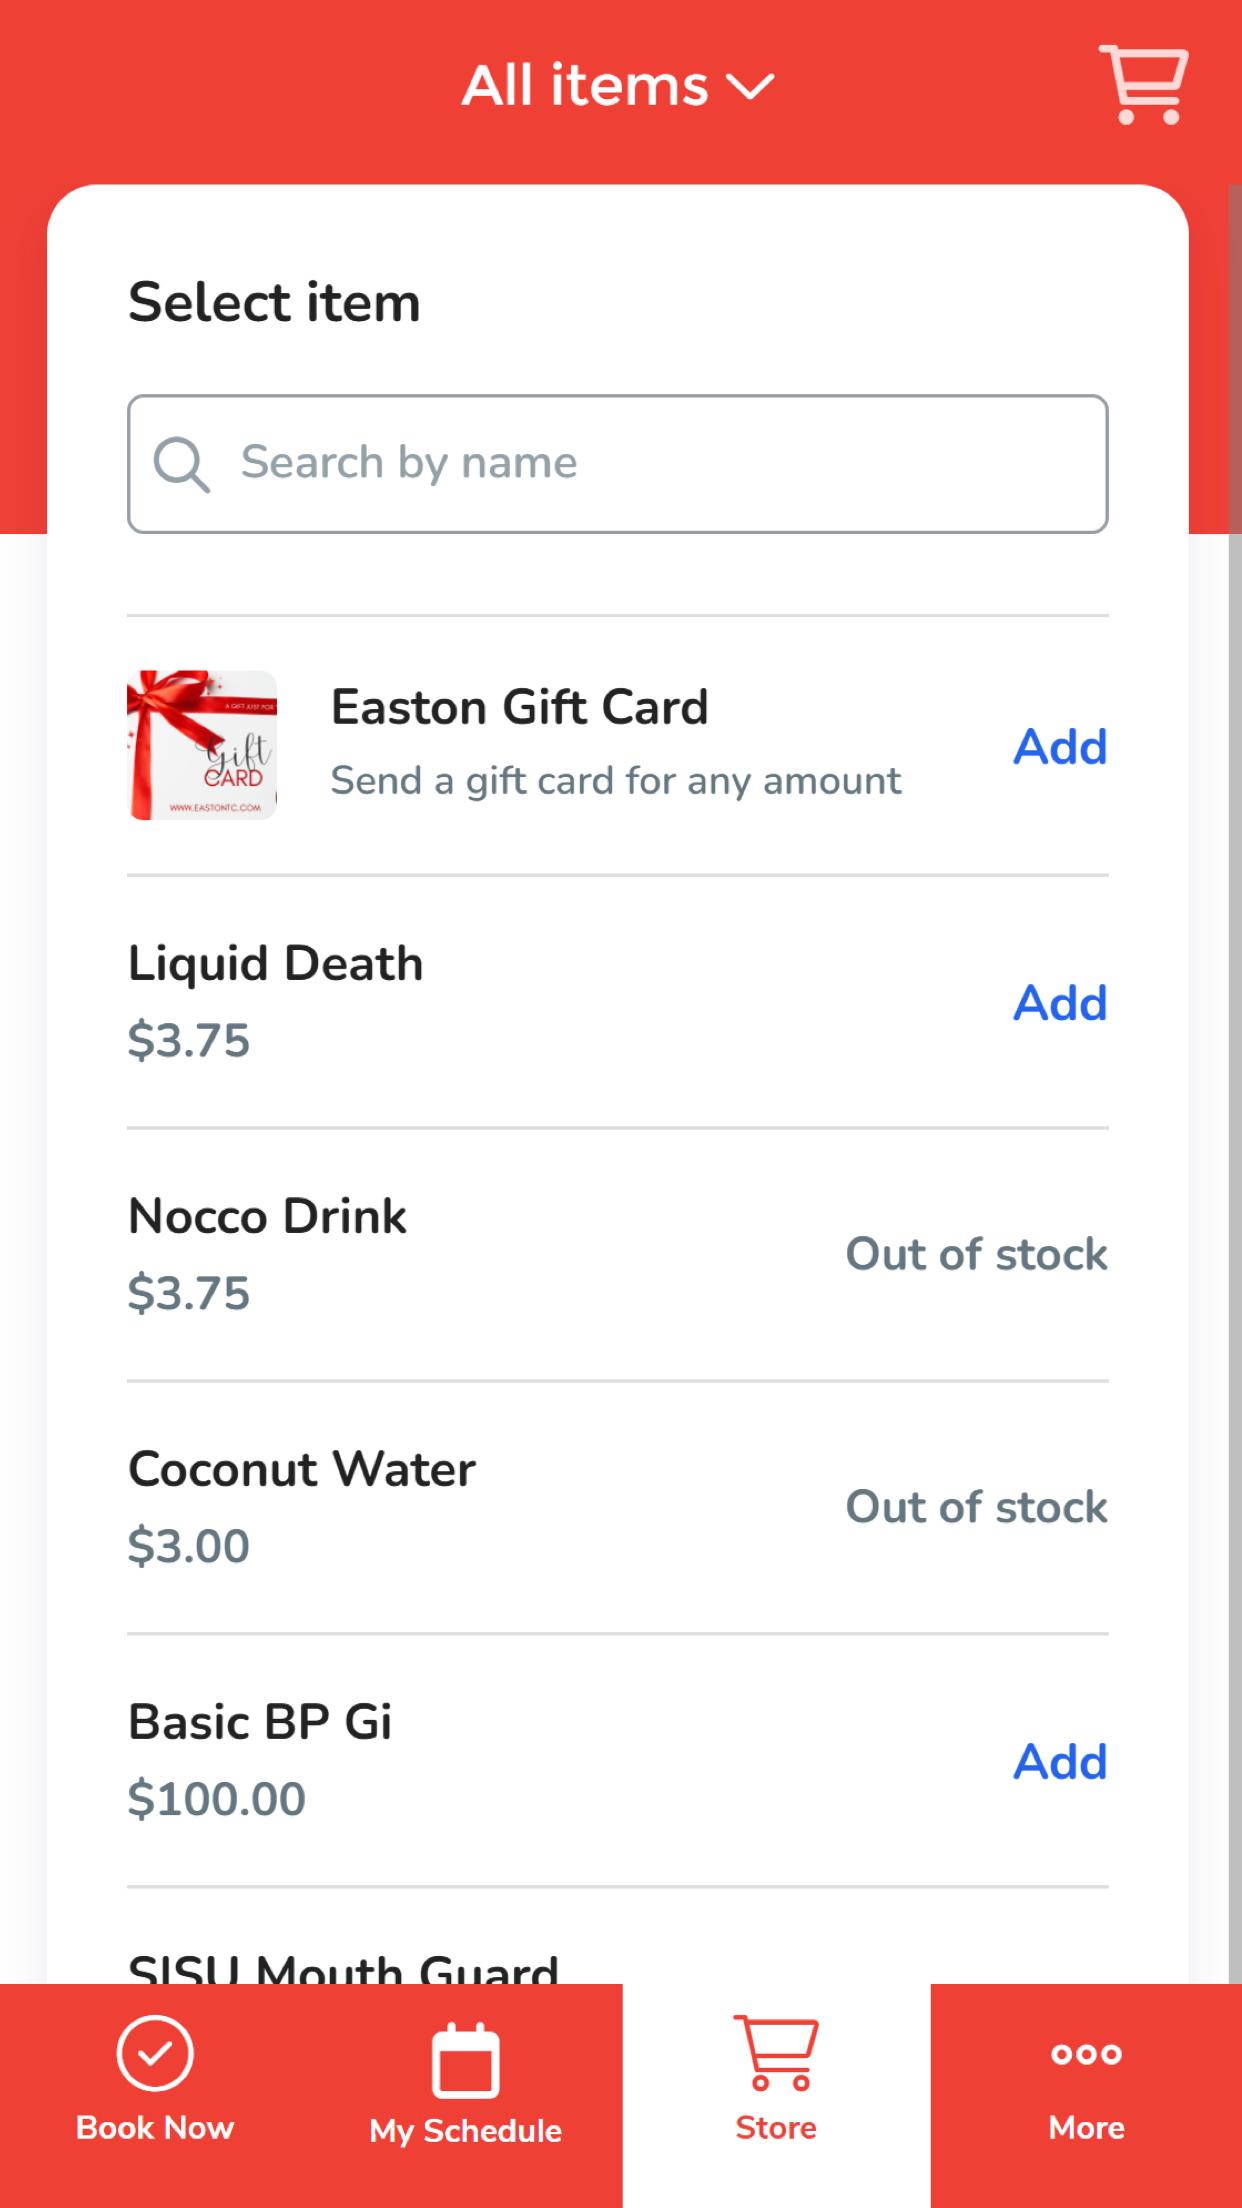Open the Easton Gift Card thumbnail image

pyautogui.click(x=202, y=745)
